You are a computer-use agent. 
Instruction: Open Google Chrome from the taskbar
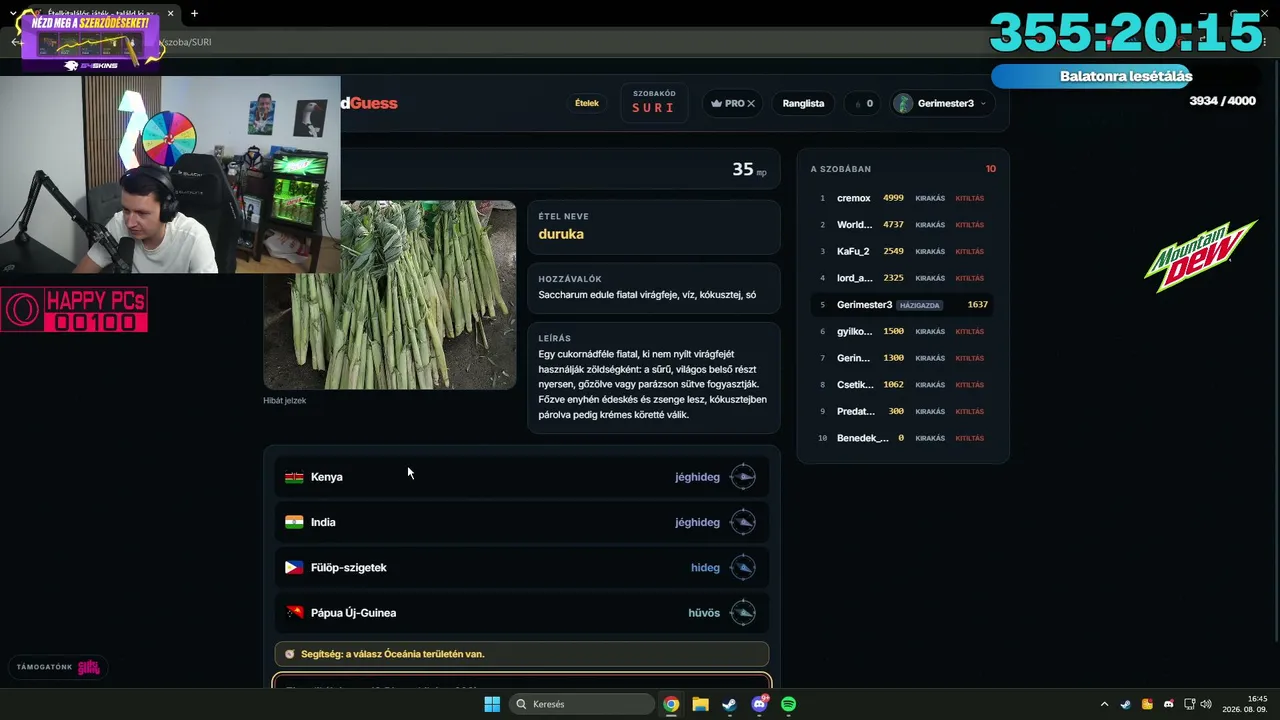(671, 704)
